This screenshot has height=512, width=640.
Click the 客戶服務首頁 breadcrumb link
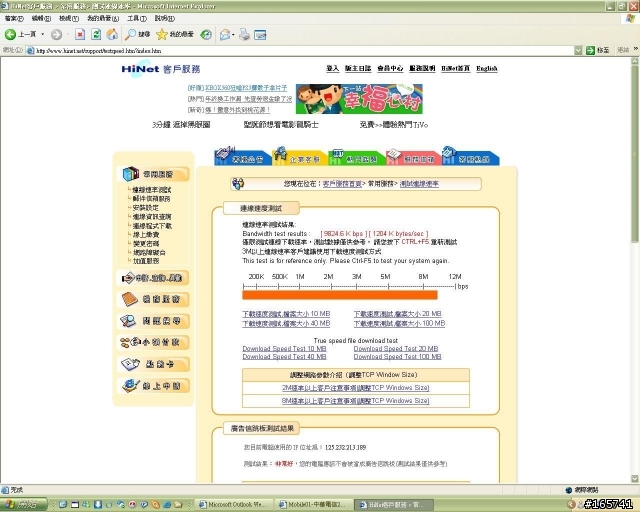pos(342,184)
